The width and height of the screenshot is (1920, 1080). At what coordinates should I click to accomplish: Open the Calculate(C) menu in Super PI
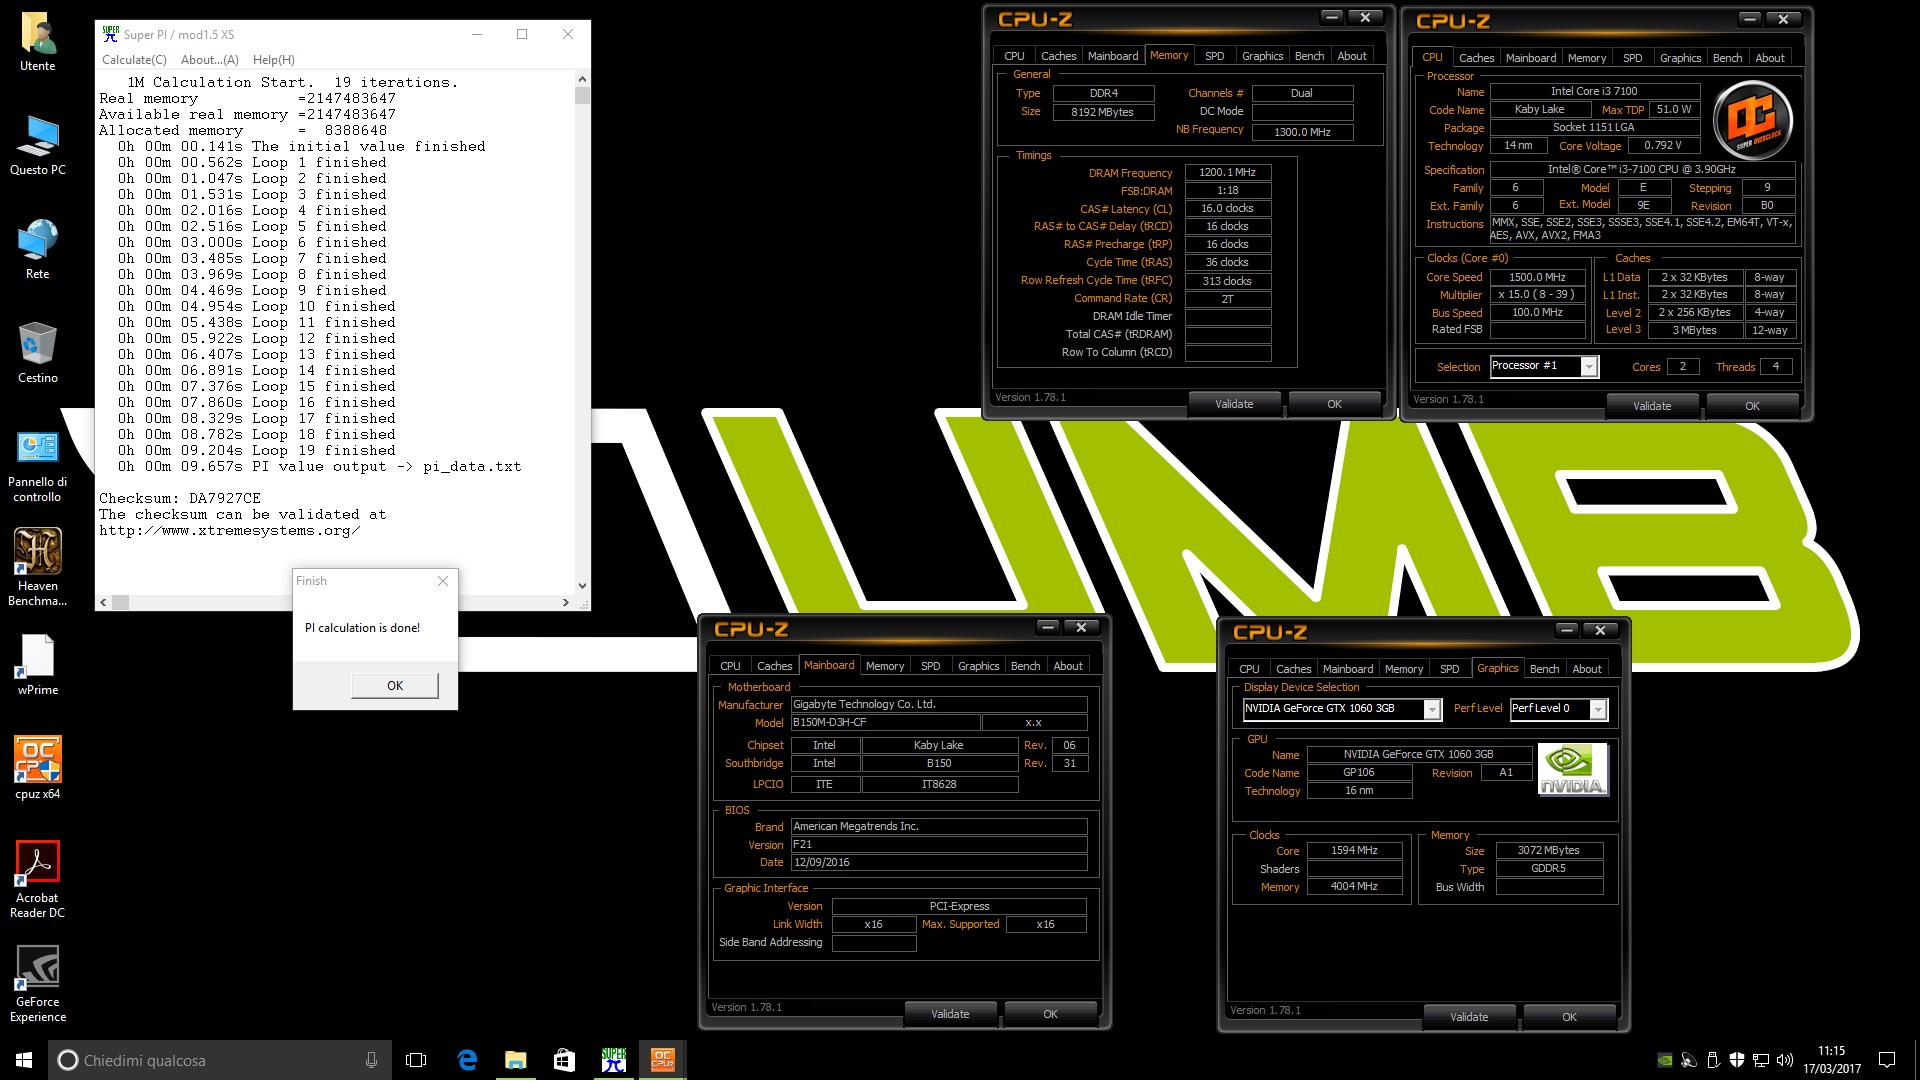tap(134, 60)
